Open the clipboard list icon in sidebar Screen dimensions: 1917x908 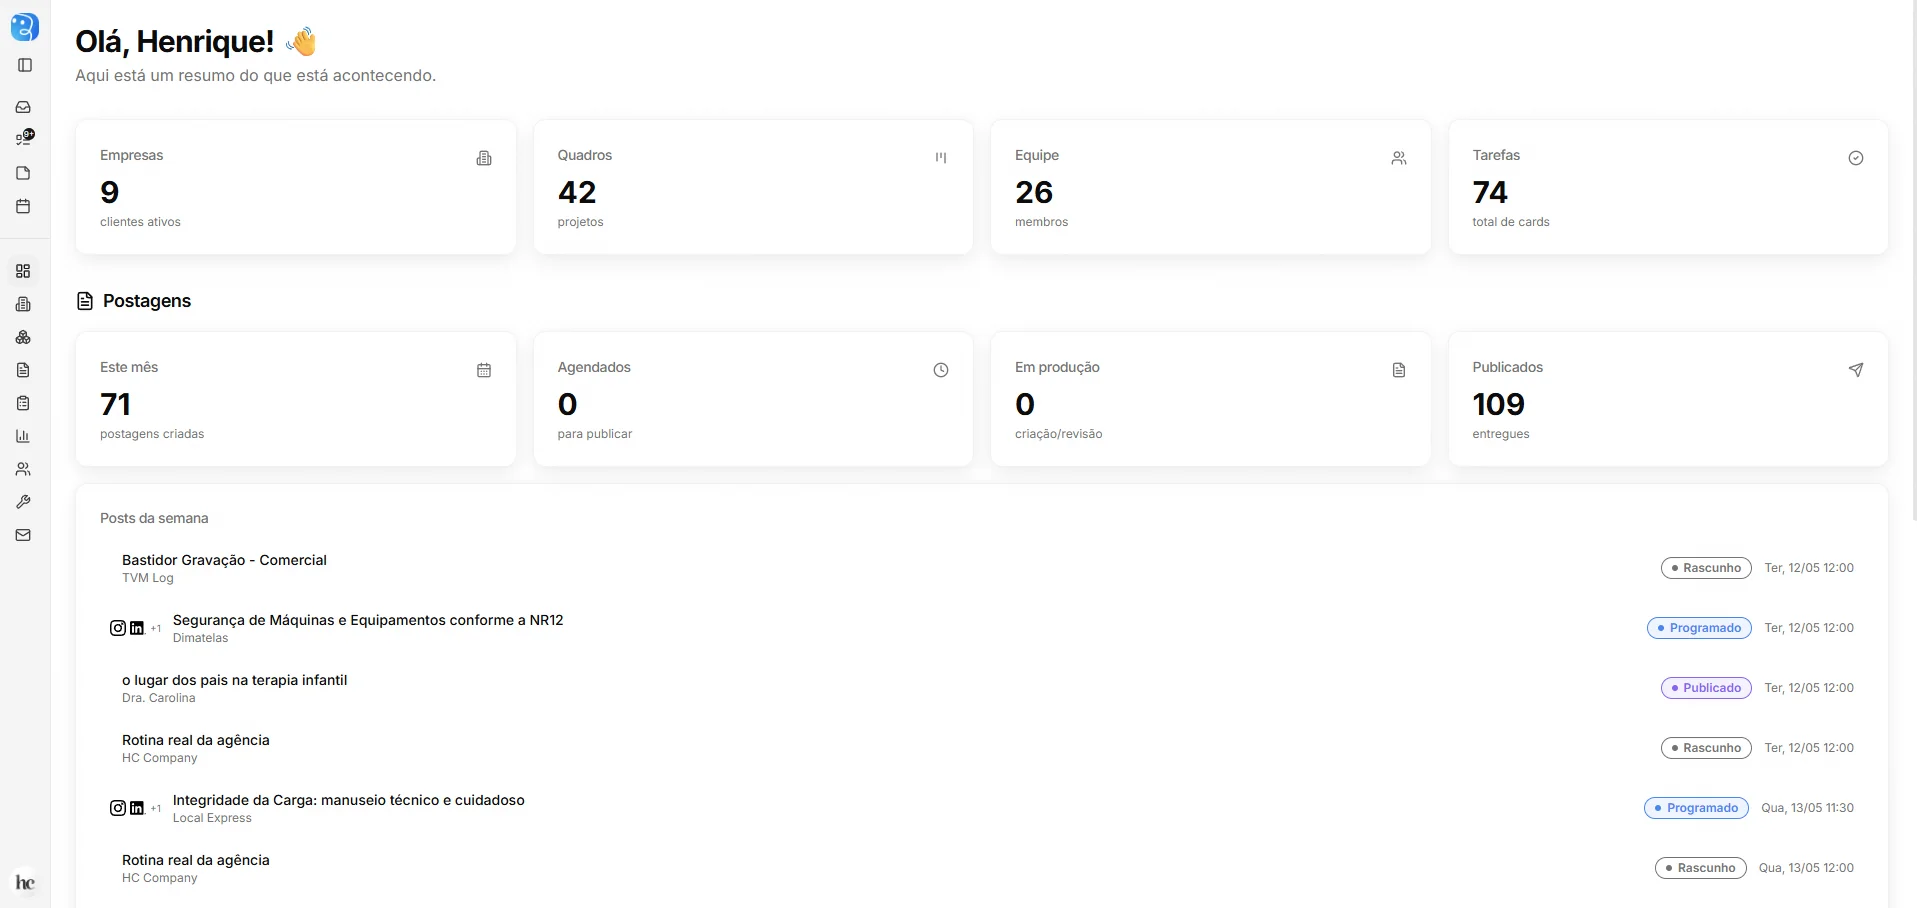pyautogui.click(x=24, y=403)
